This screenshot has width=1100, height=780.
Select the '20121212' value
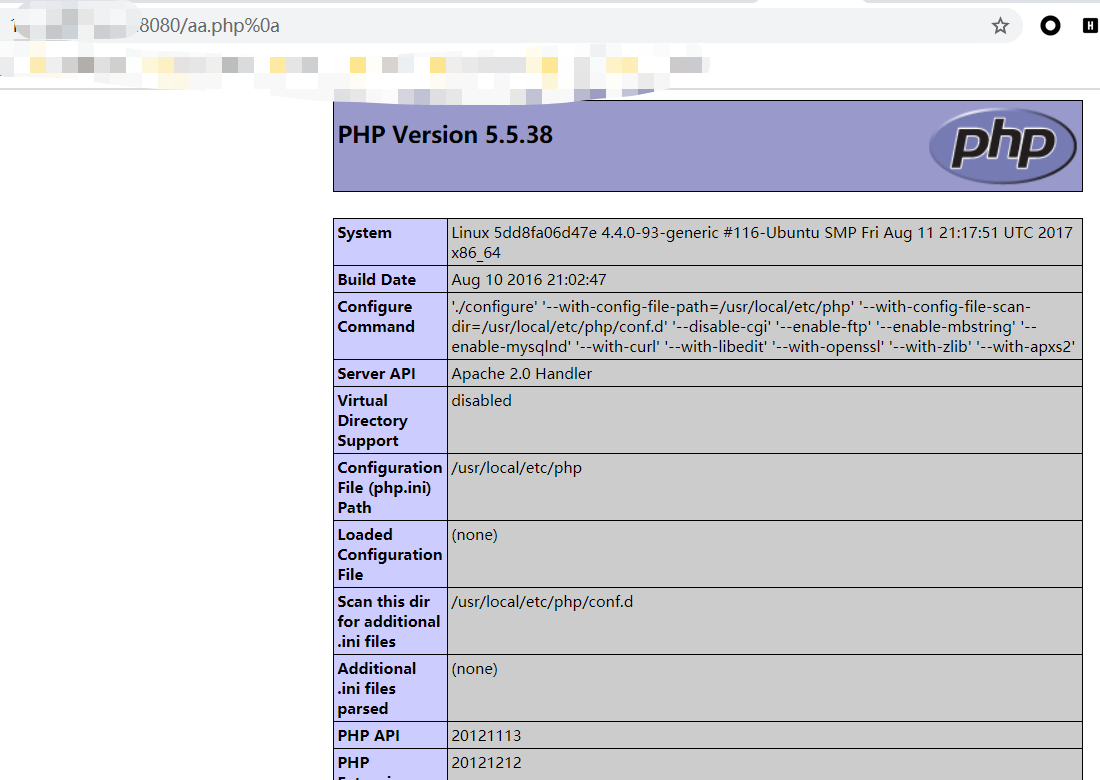click(486, 762)
